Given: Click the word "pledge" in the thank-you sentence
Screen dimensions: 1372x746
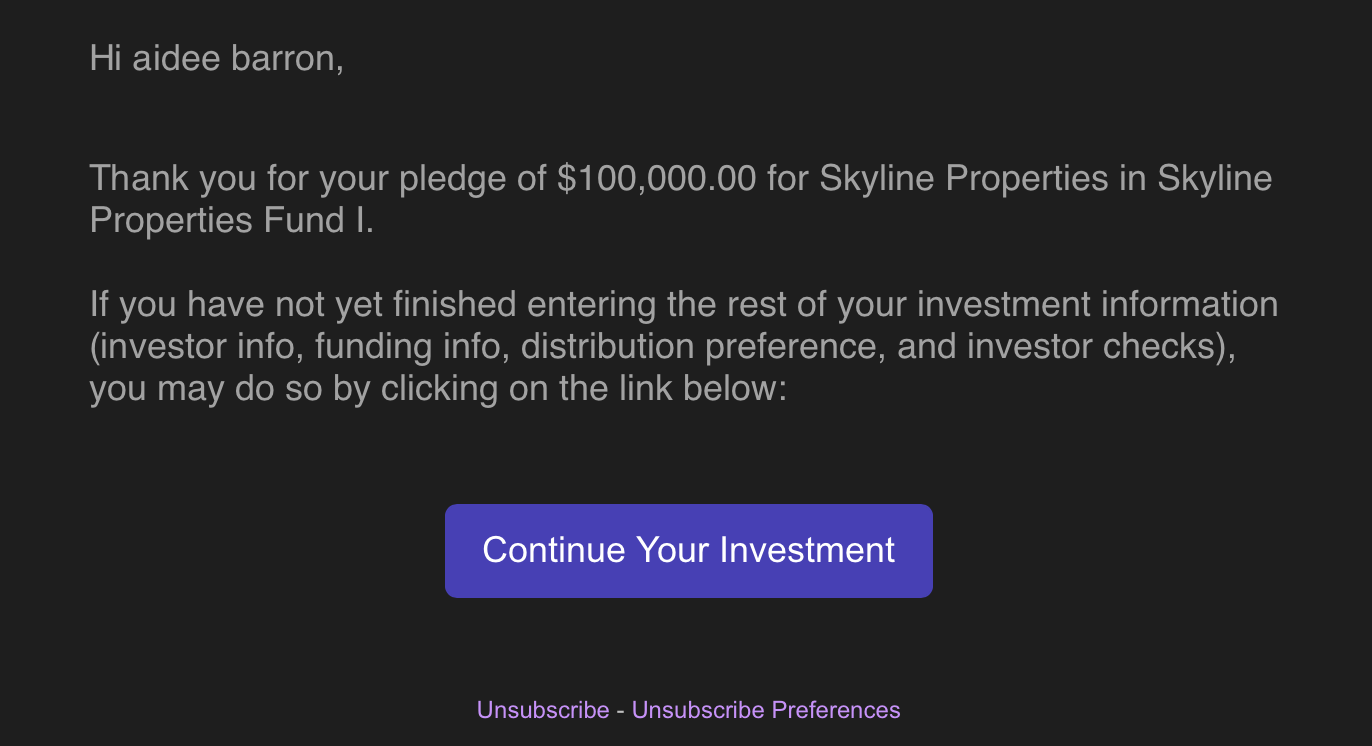Looking at the screenshot, I should (447, 180).
